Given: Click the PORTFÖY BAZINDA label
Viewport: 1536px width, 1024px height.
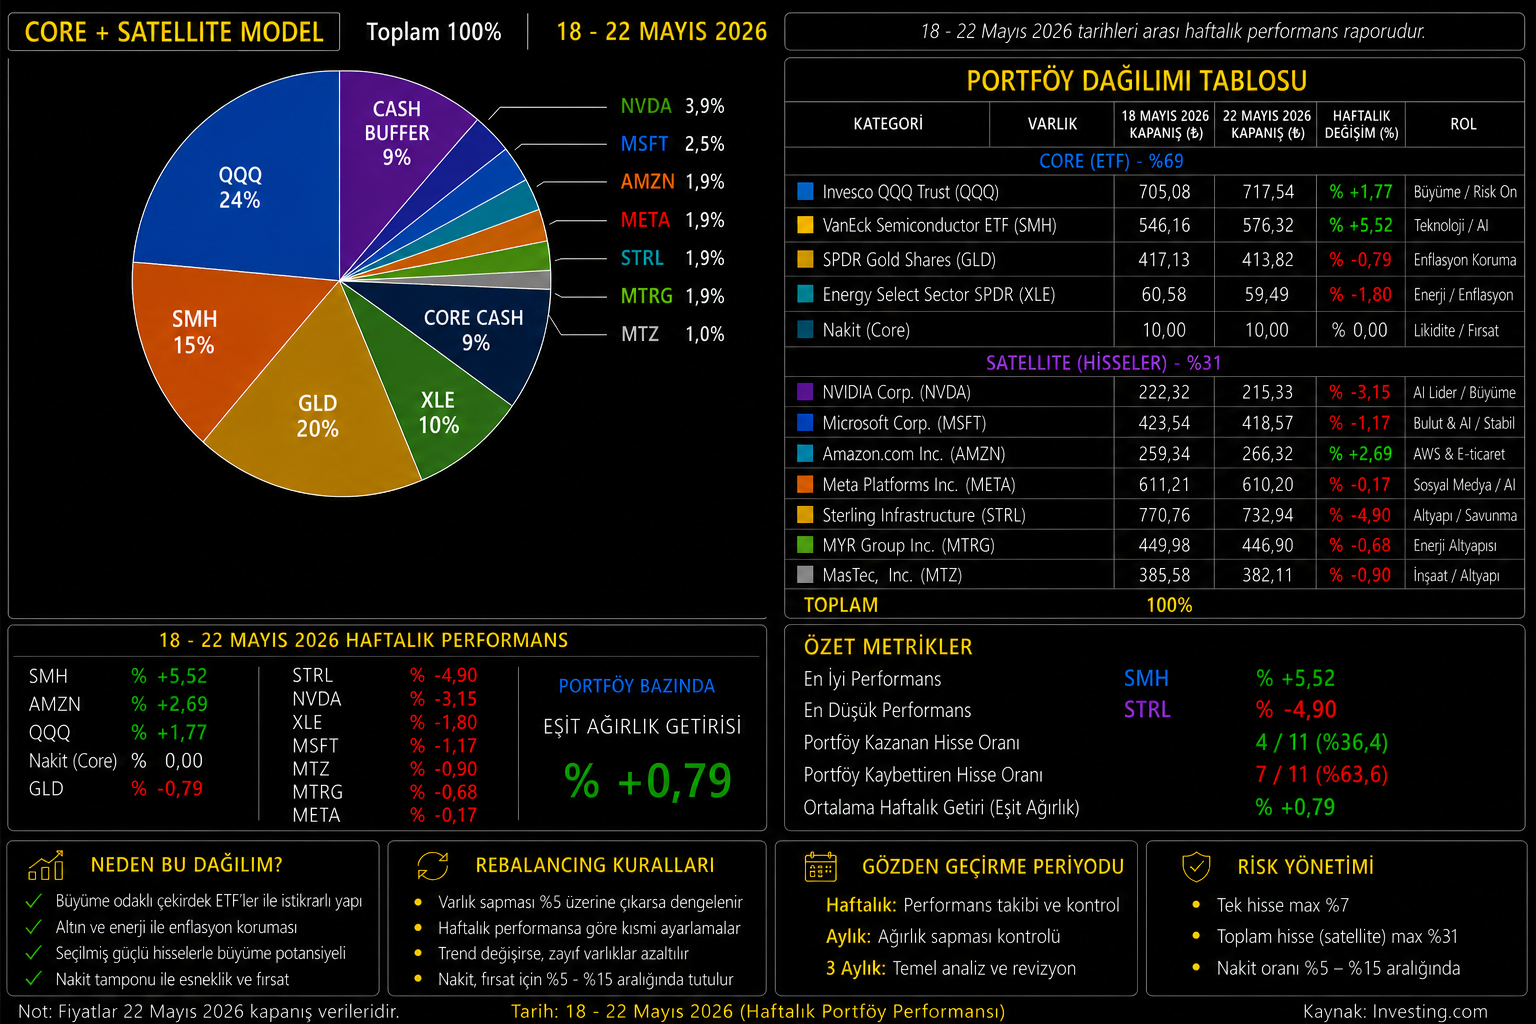Looking at the screenshot, I should (637, 686).
